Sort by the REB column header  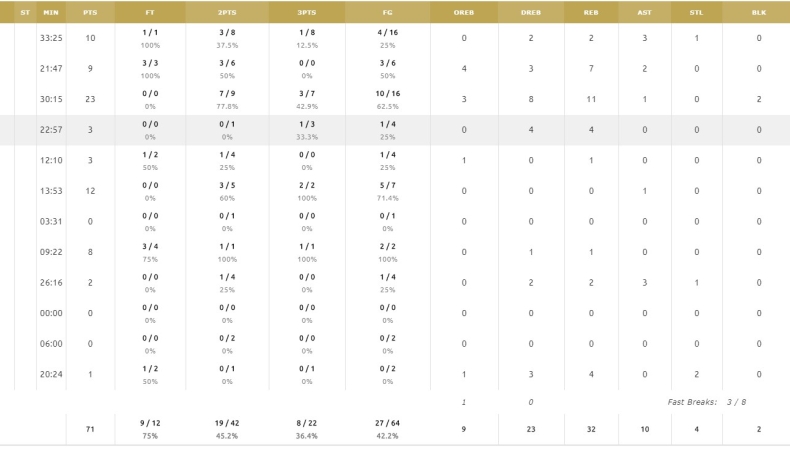tap(591, 12)
